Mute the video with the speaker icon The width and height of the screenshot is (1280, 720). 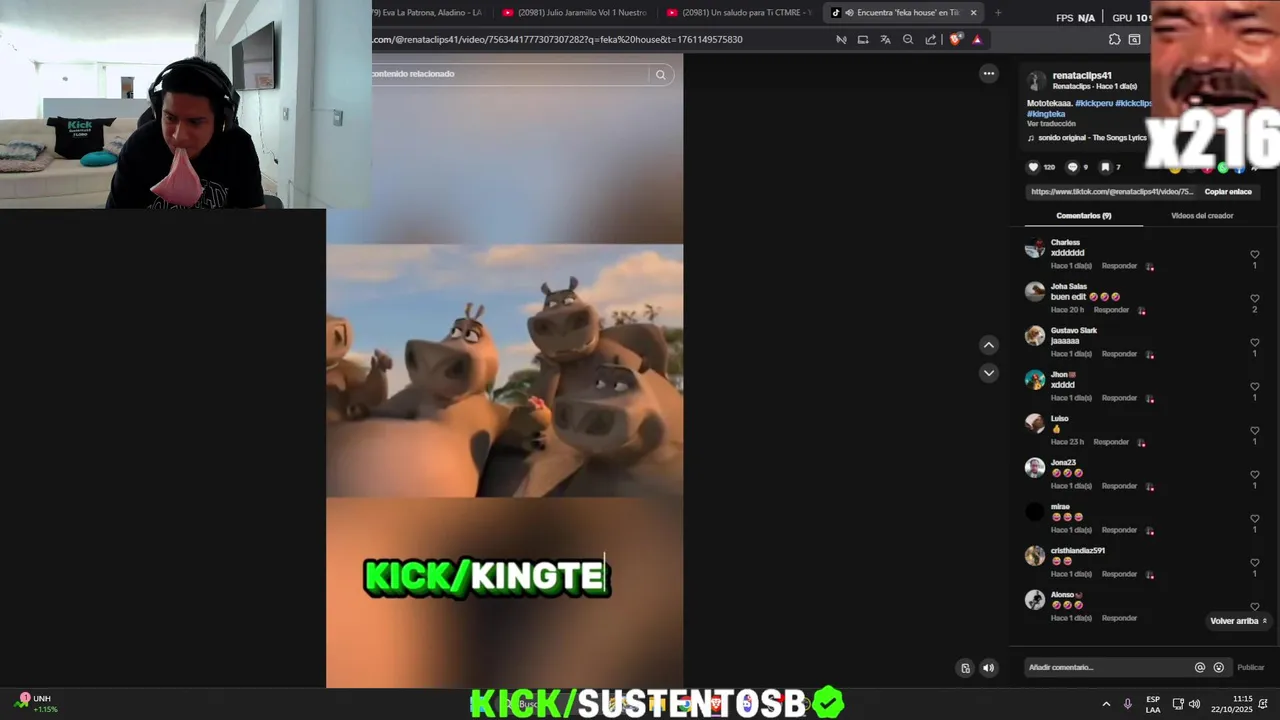click(x=988, y=668)
